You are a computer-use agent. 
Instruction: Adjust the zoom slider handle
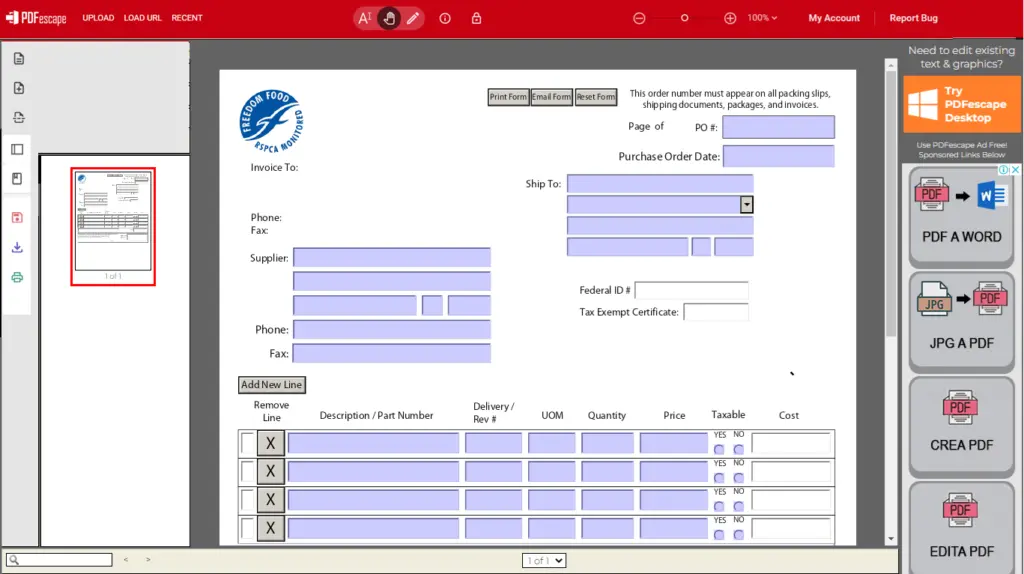click(x=684, y=18)
